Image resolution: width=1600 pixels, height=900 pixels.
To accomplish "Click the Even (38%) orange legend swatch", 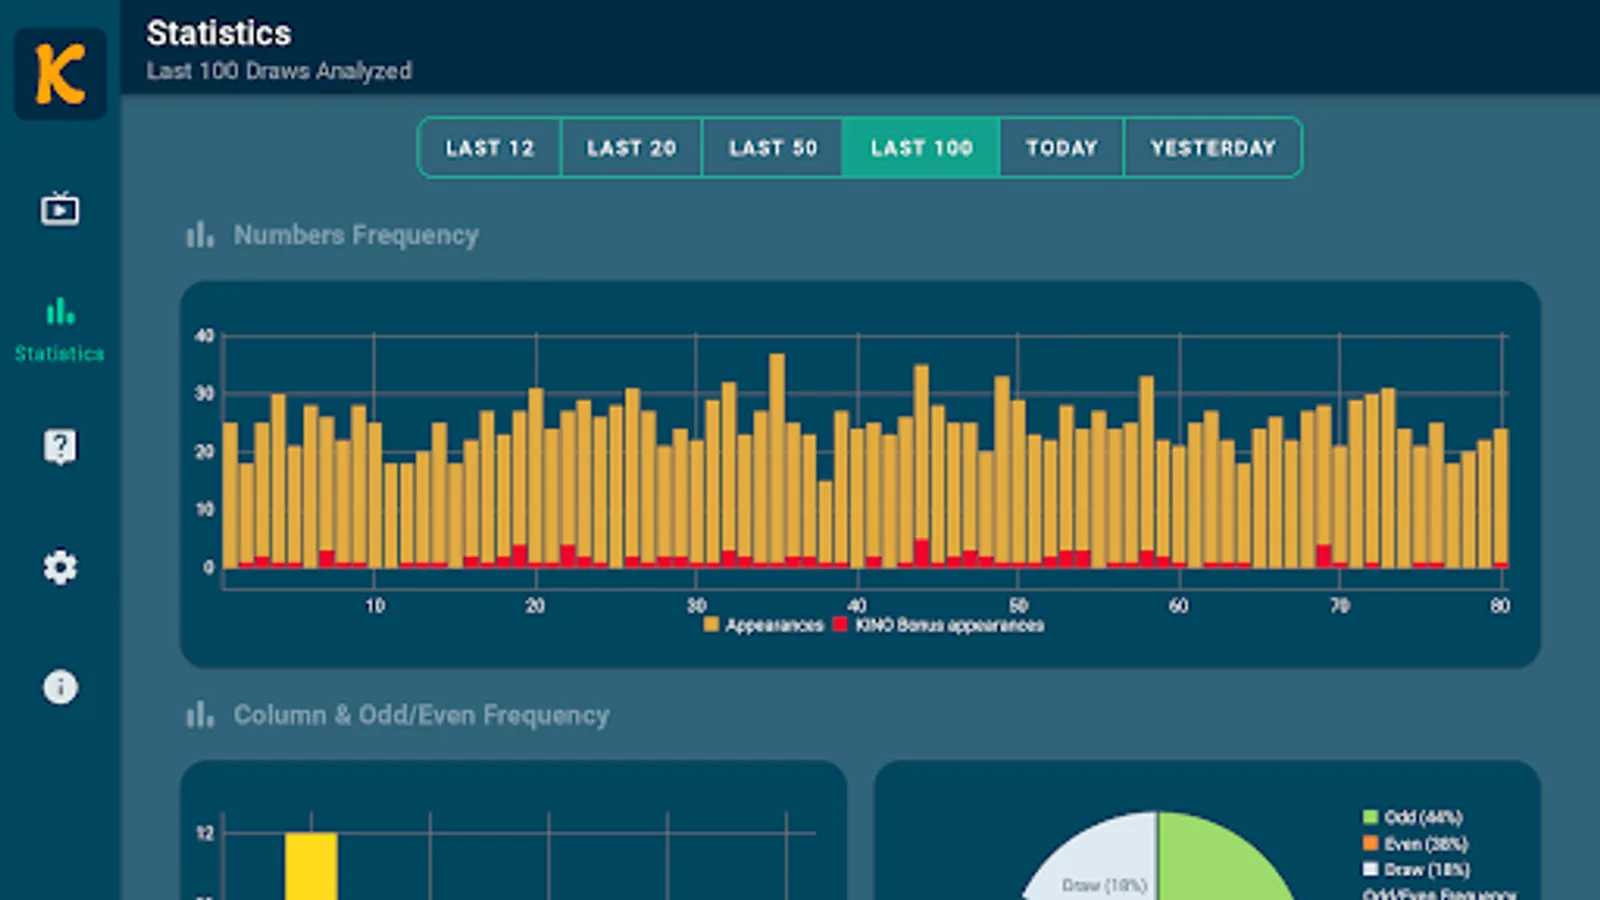I will [x=1371, y=843].
